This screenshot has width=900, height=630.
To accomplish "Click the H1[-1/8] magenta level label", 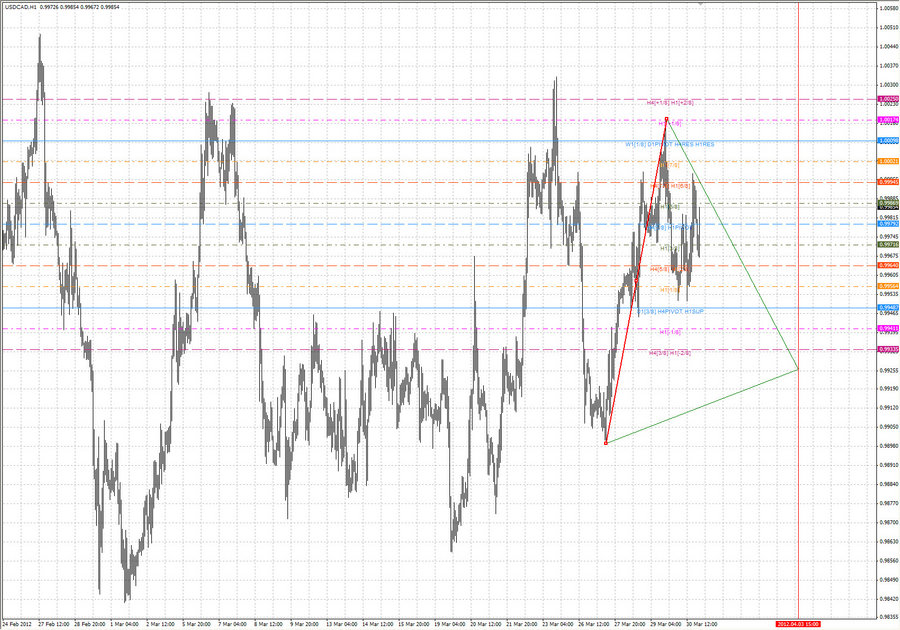I will coord(668,333).
